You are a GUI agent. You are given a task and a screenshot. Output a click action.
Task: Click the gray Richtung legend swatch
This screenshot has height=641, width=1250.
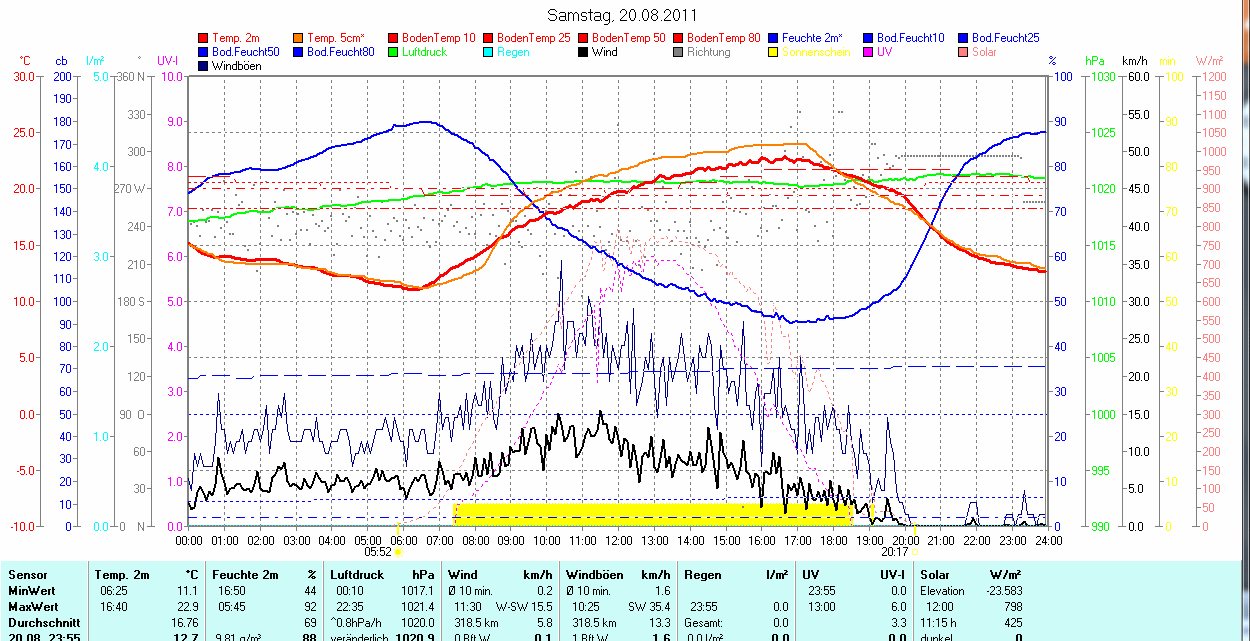point(679,52)
